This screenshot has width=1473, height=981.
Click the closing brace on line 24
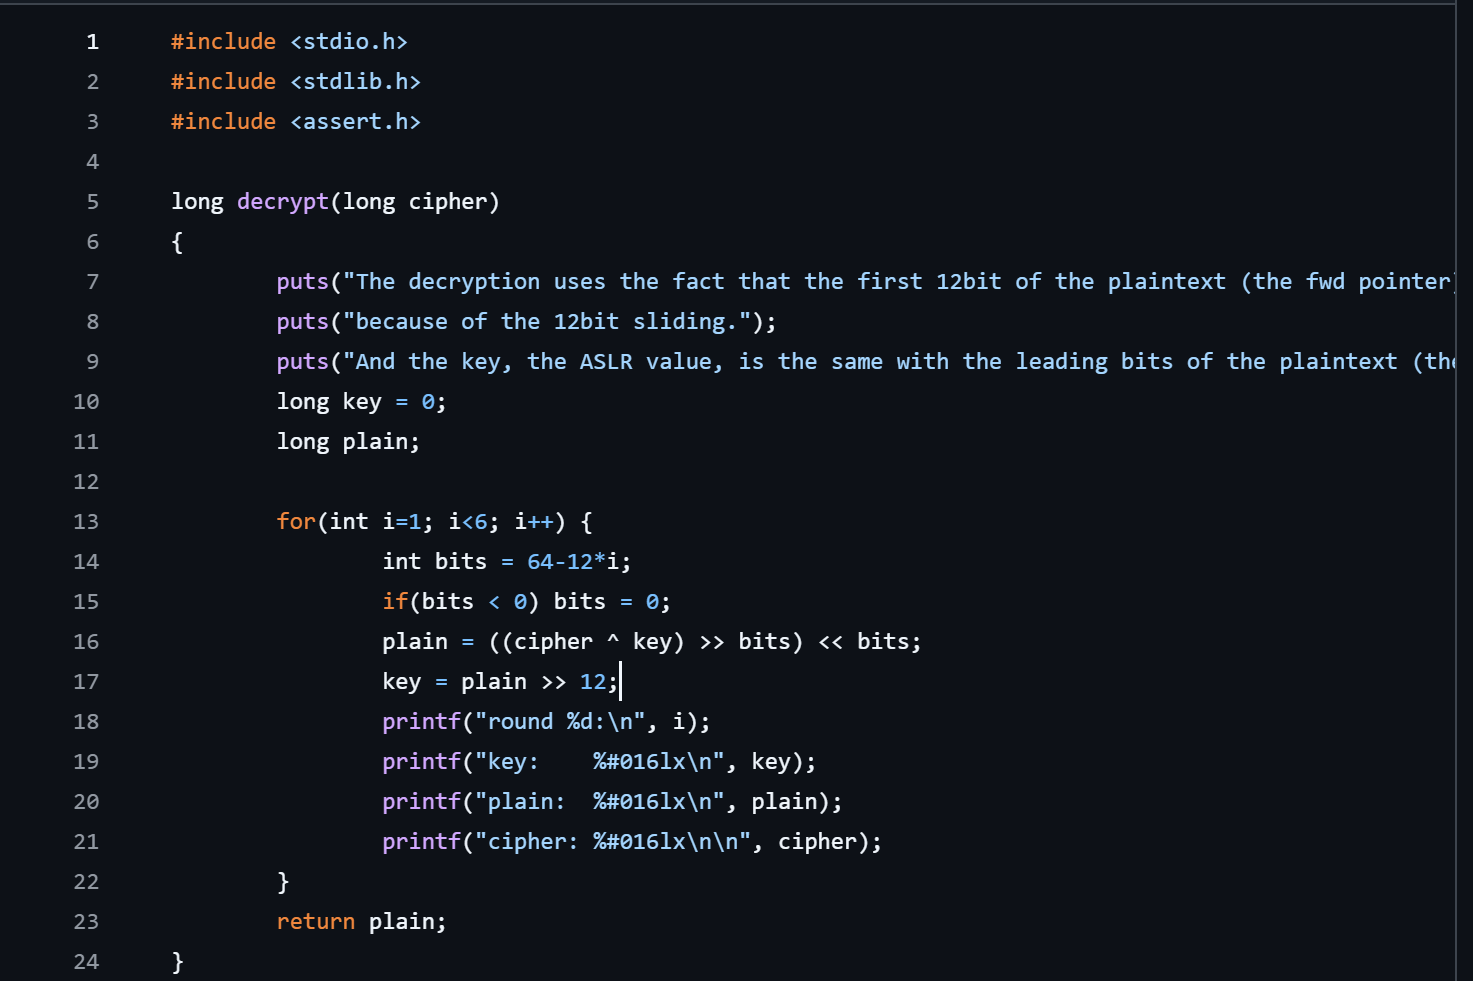178,962
